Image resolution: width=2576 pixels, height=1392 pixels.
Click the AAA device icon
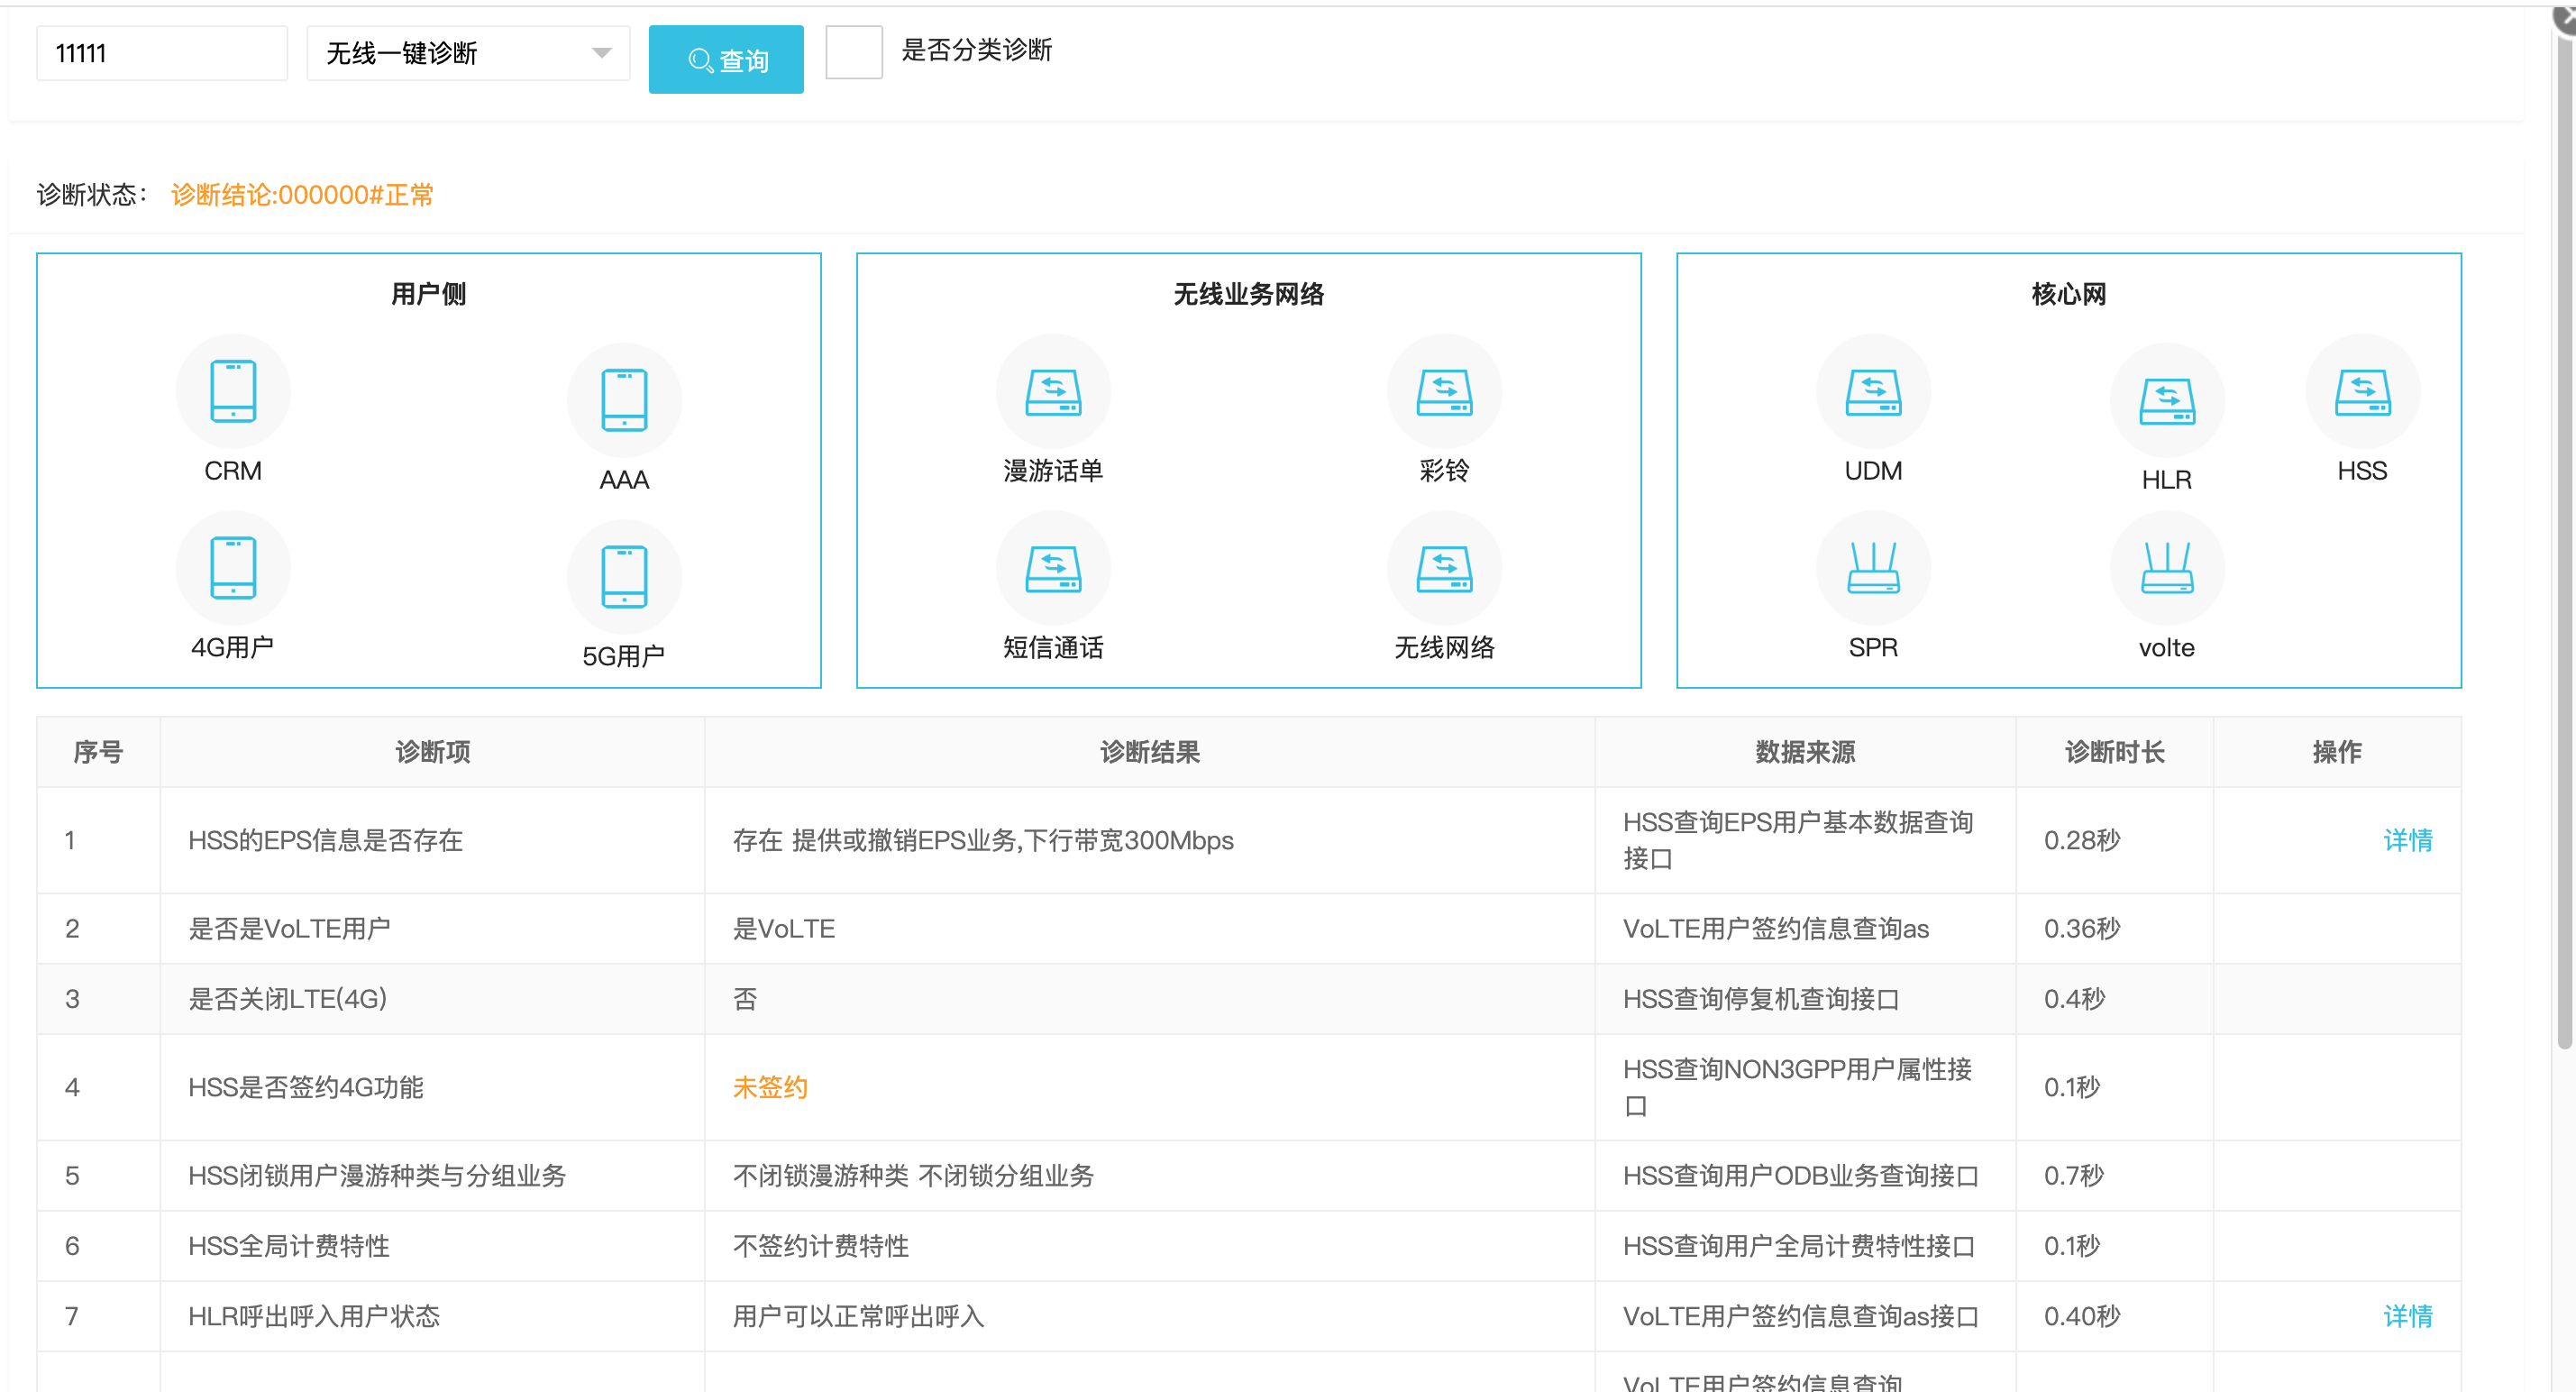624,400
